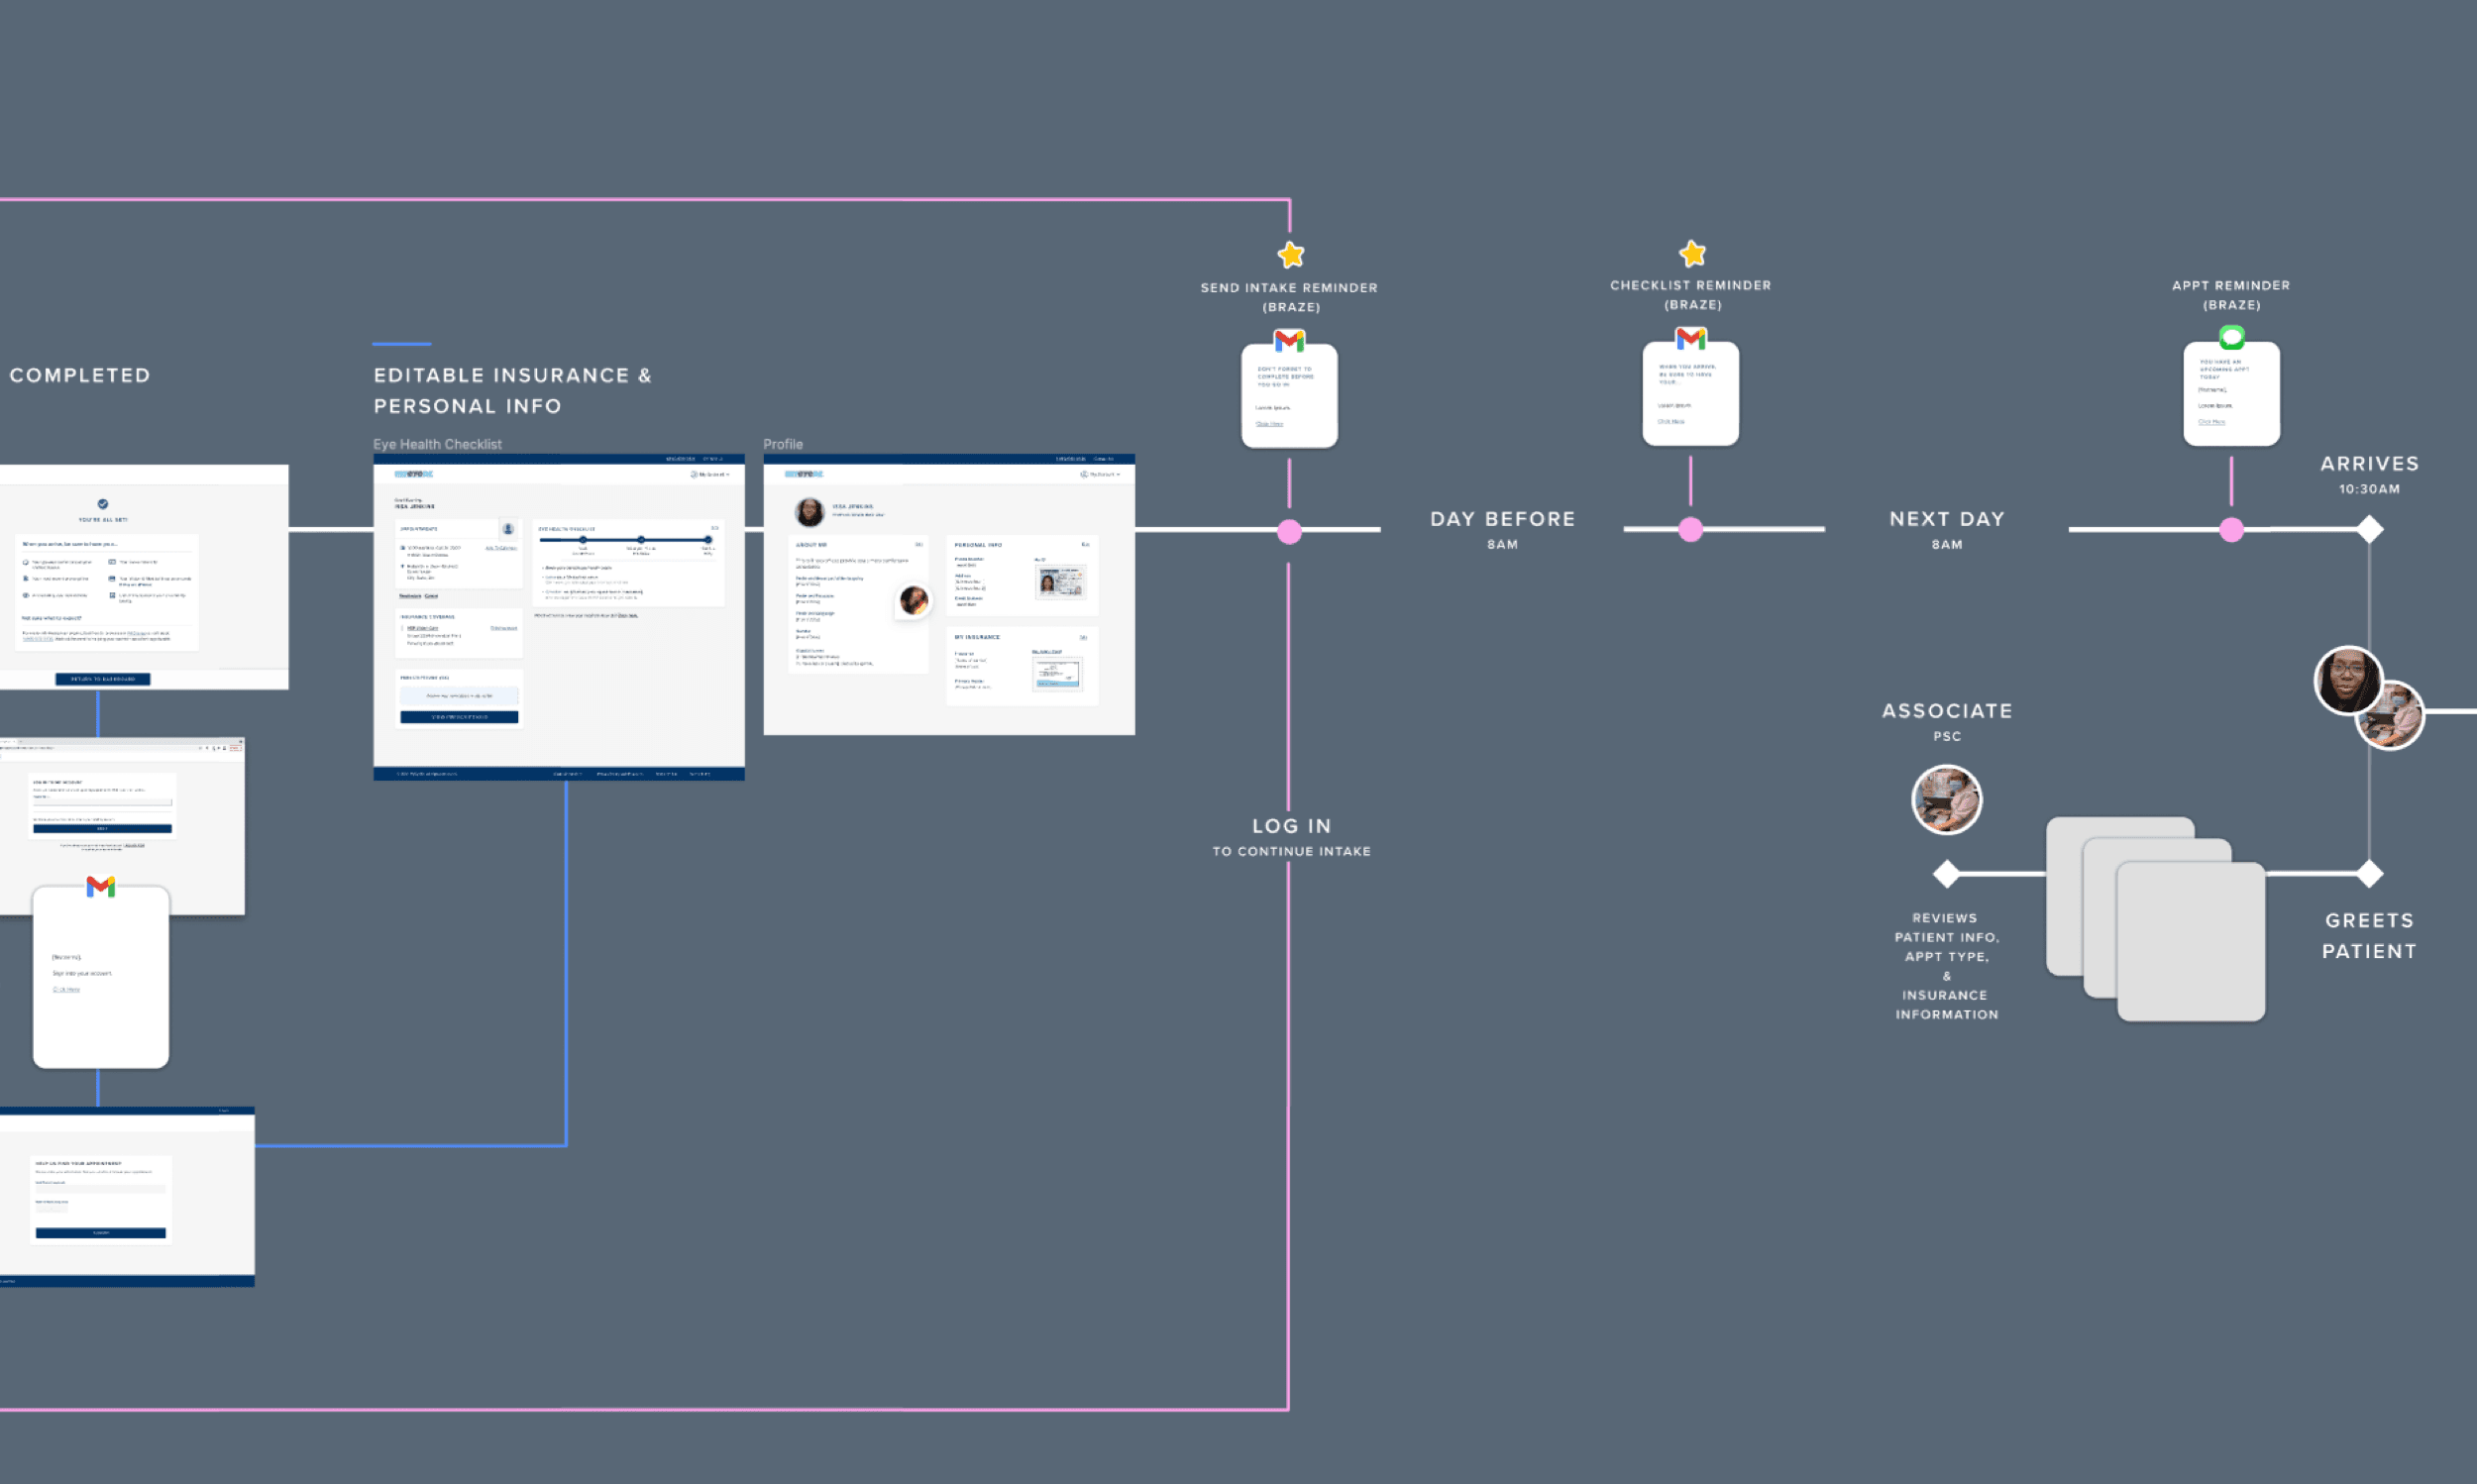The height and width of the screenshot is (1484, 2477).
Task: Select the star above Send Intake Reminder
Action: (x=1290, y=255)
